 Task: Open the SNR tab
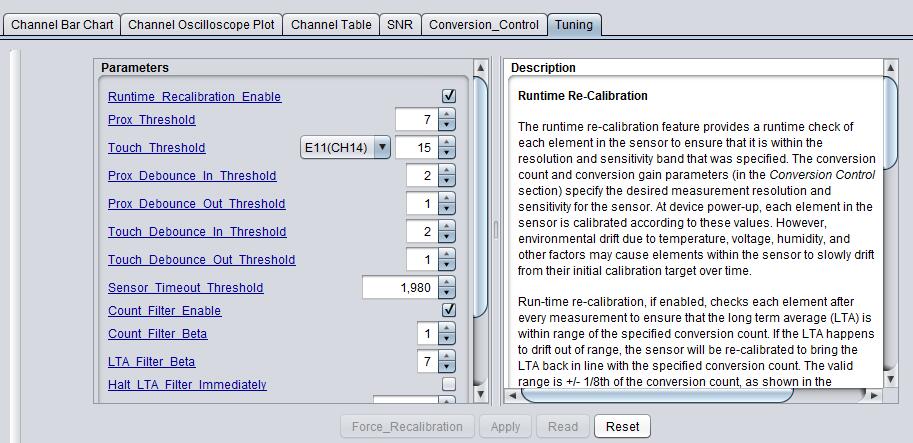click(399, 24)
